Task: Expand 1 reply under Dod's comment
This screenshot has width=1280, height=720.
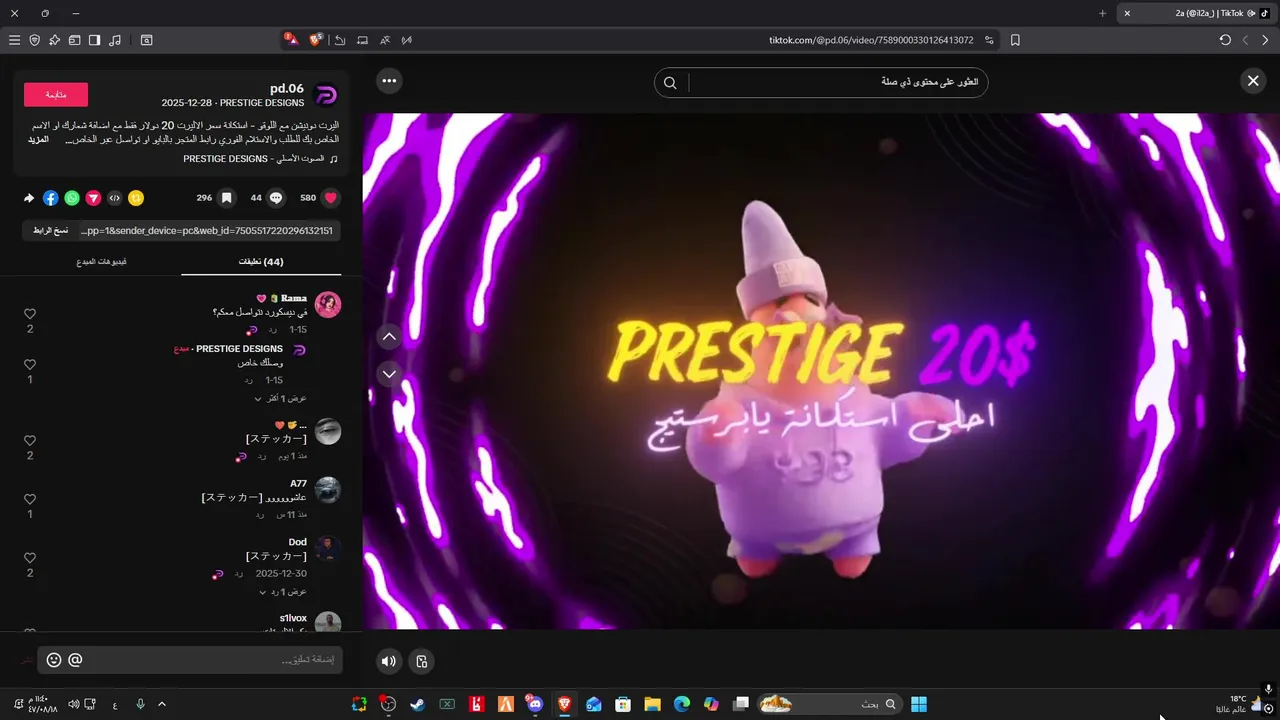Action: point(284,591)
